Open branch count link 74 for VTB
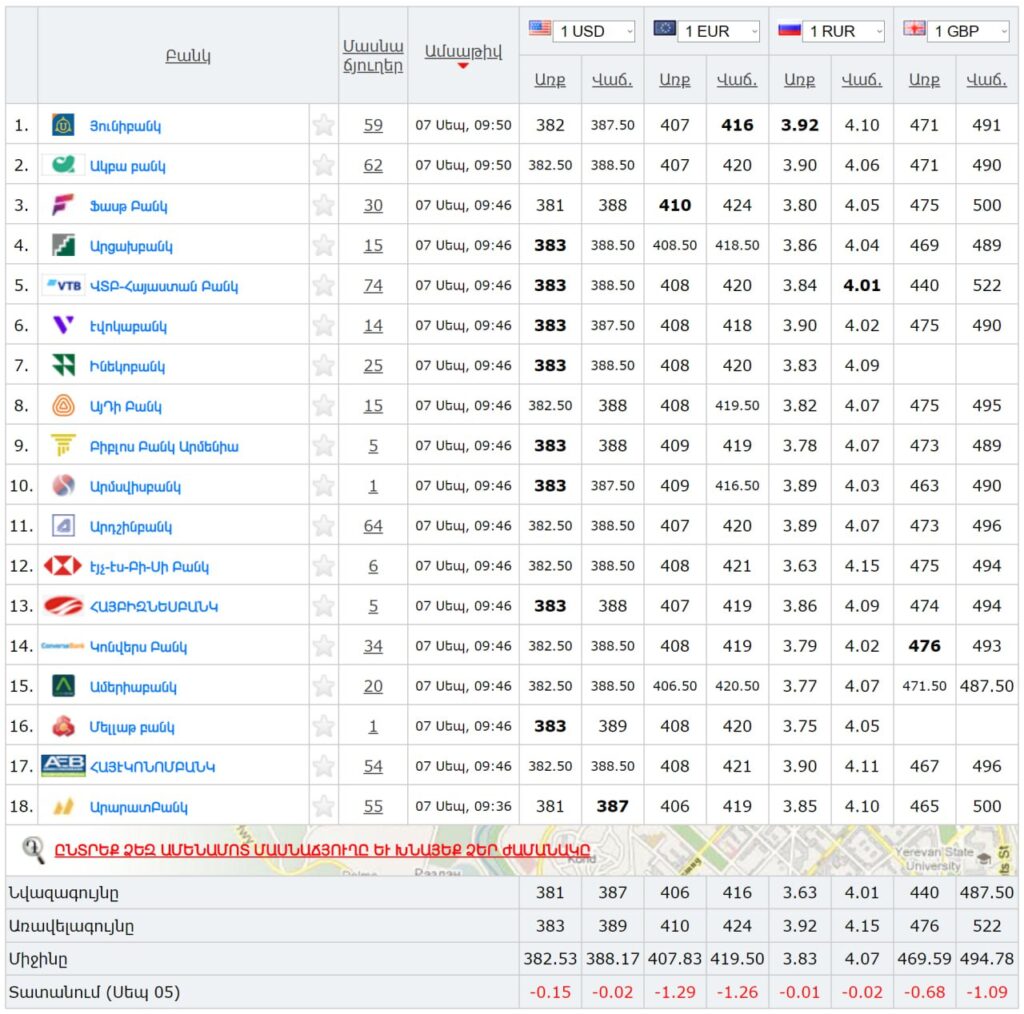This screenshot has width=1024, height=1014. 373,286
